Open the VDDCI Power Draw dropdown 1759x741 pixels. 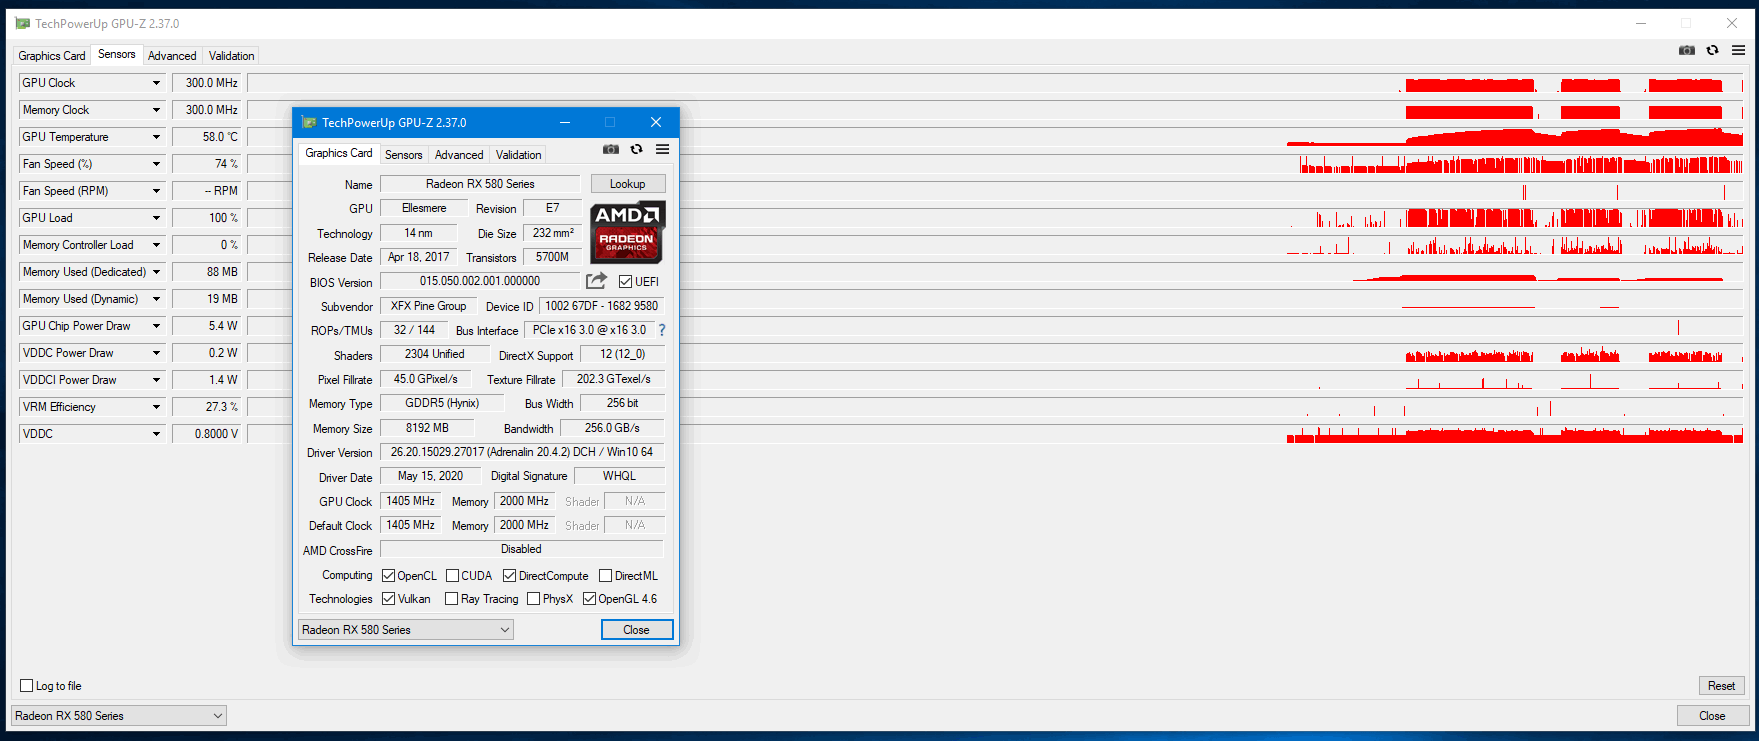(156, 380)
